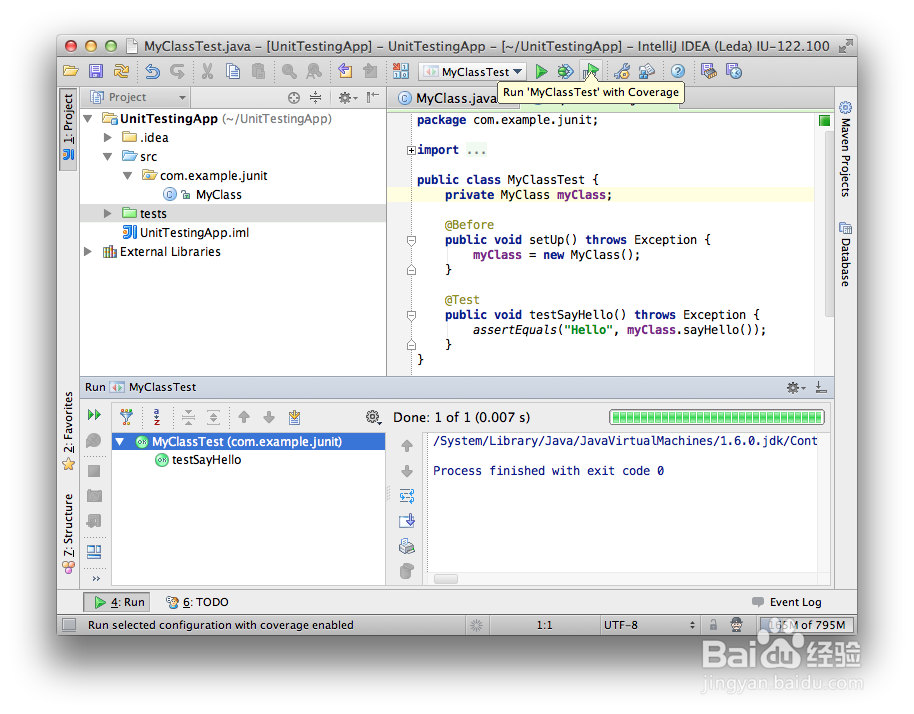Screen dimensions: 914x714
Task: Switch to the MyClass.java editor tab
Action: [450, 99]
